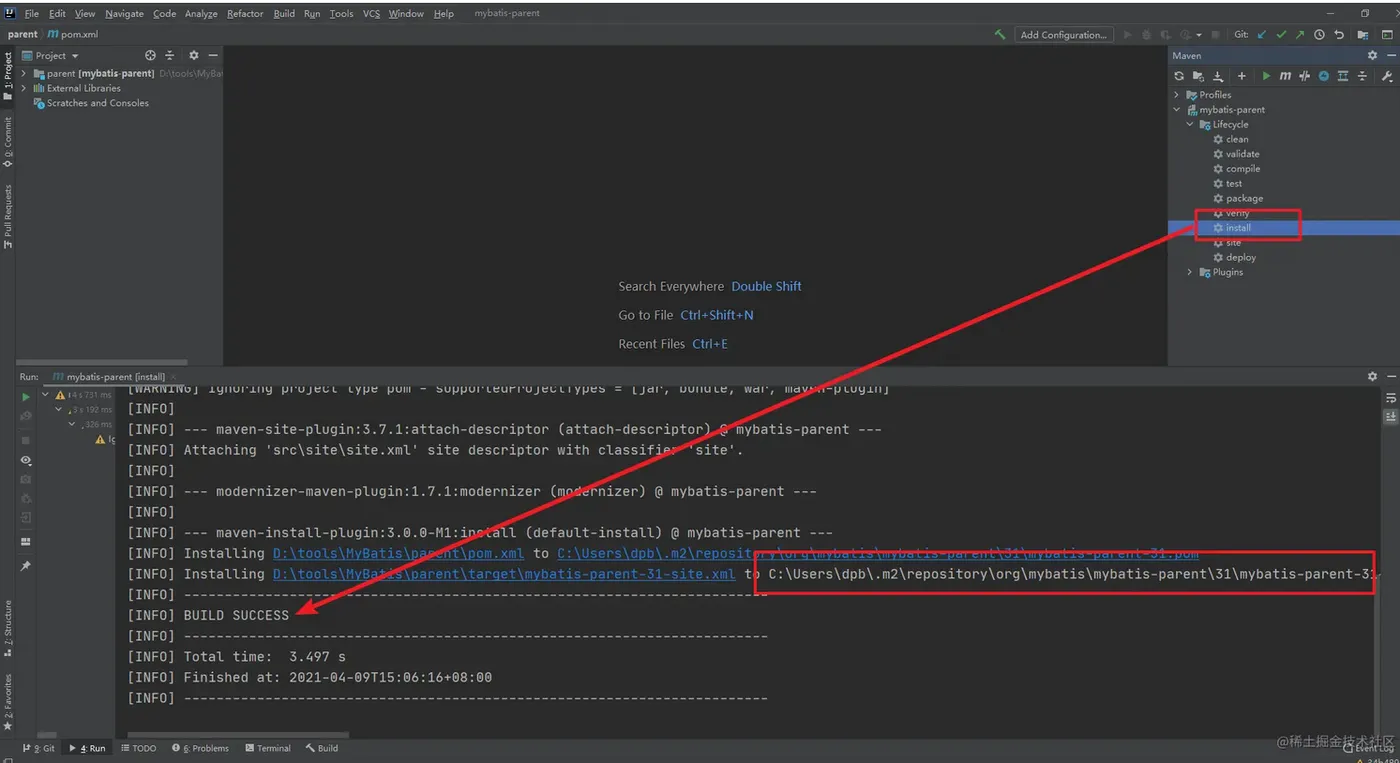Screen dimensions: 1400x763
Task: Open D:\tools\MyBatis\parent\pom.xml link
Action: pos(398,553)
